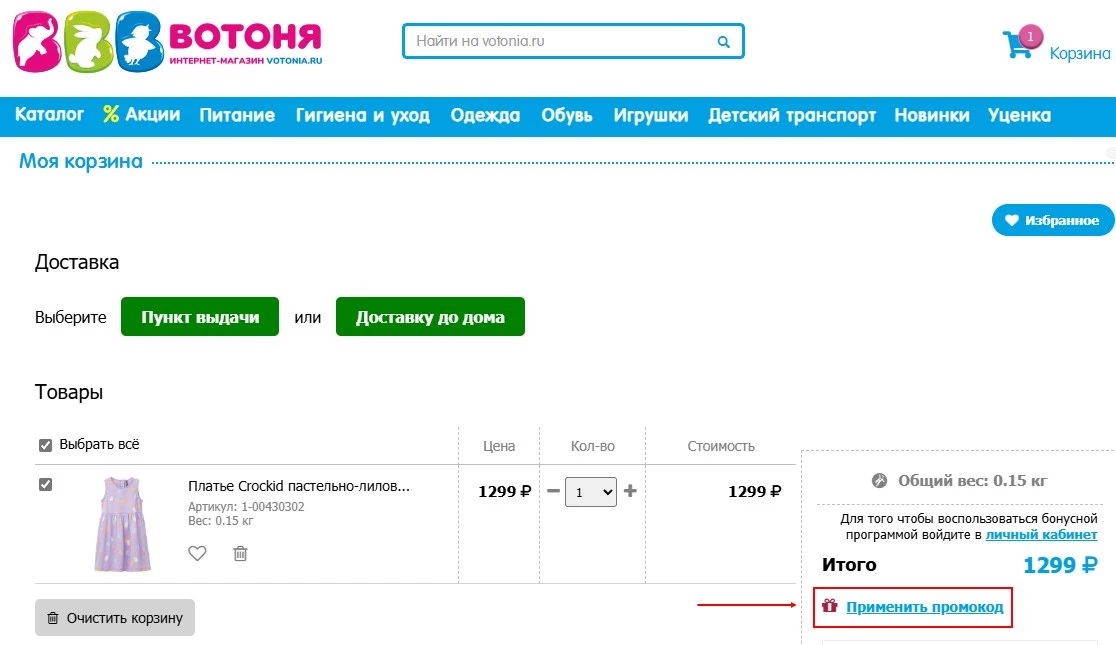The width and height of the screenshot is (1116, 645).
Task: Click the plus to increase item quantity
Action: pos(631,492)
